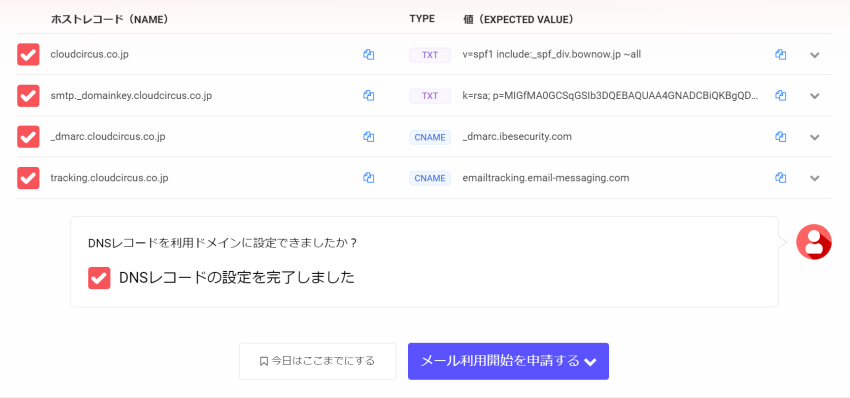Copy the emailtracking.email-messaging.com value
This screenshot has width=850, height=398.
(x=781, y=178)
